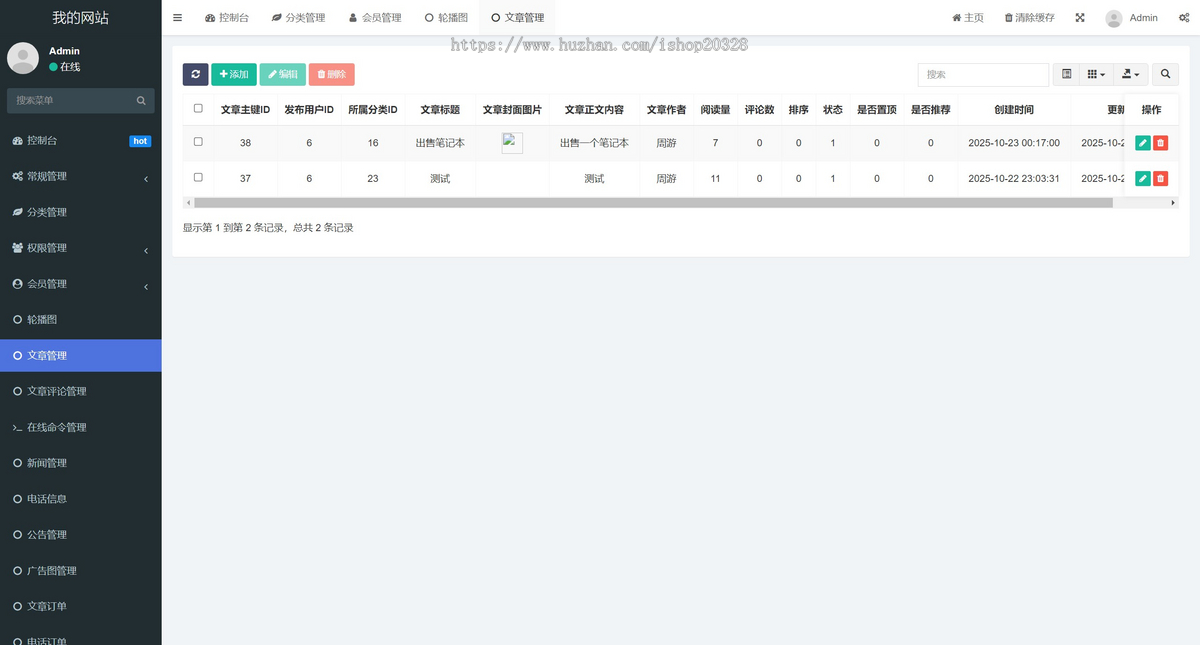
Task: Select the active 文章管理 tab
Action: (x=517, y=18)
